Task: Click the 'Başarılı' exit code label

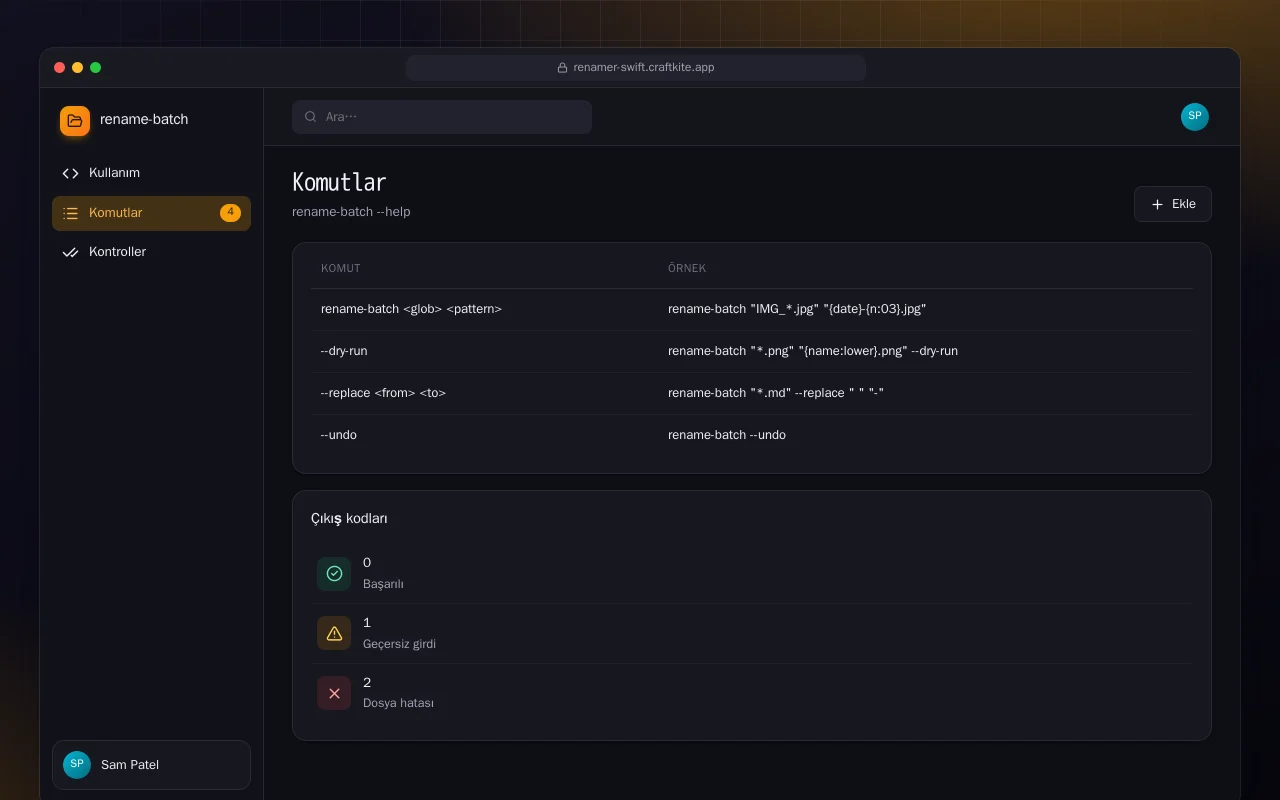Action: point(383,584)
